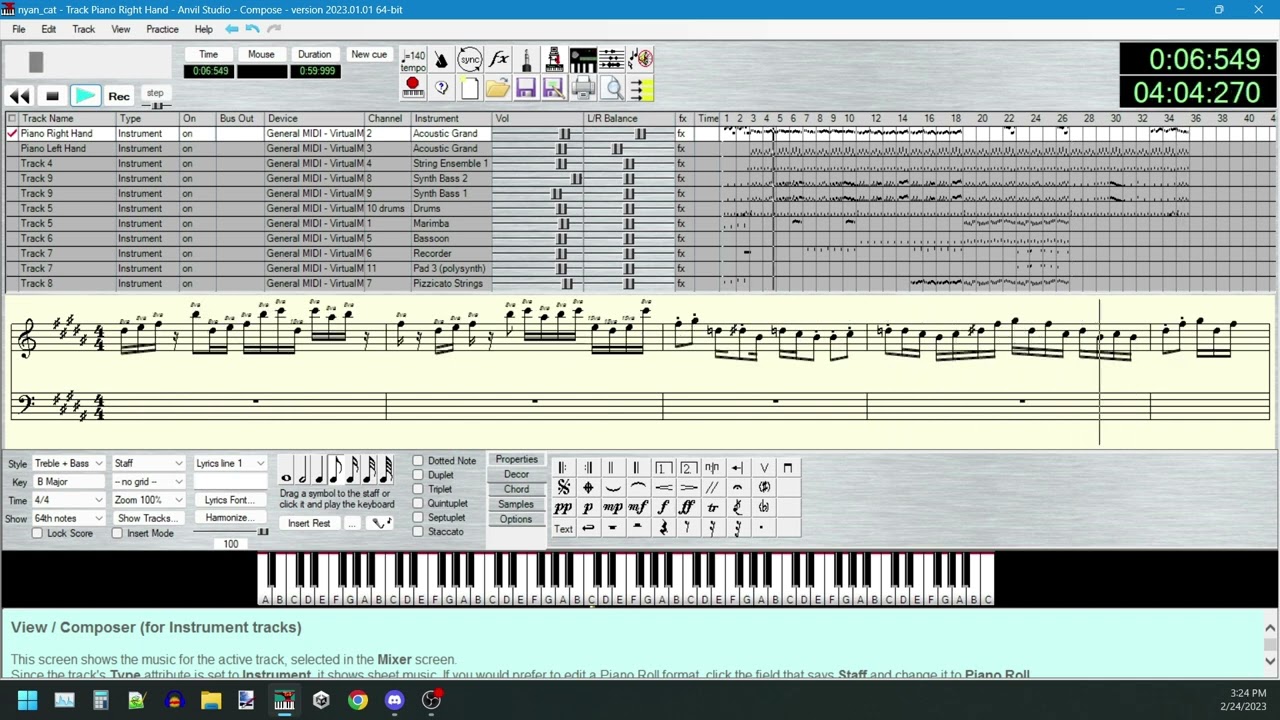1280x720 pixels.
Task: Adjust the Piano Left Hand L/R balance slider
Action: [x=617, y=149]
